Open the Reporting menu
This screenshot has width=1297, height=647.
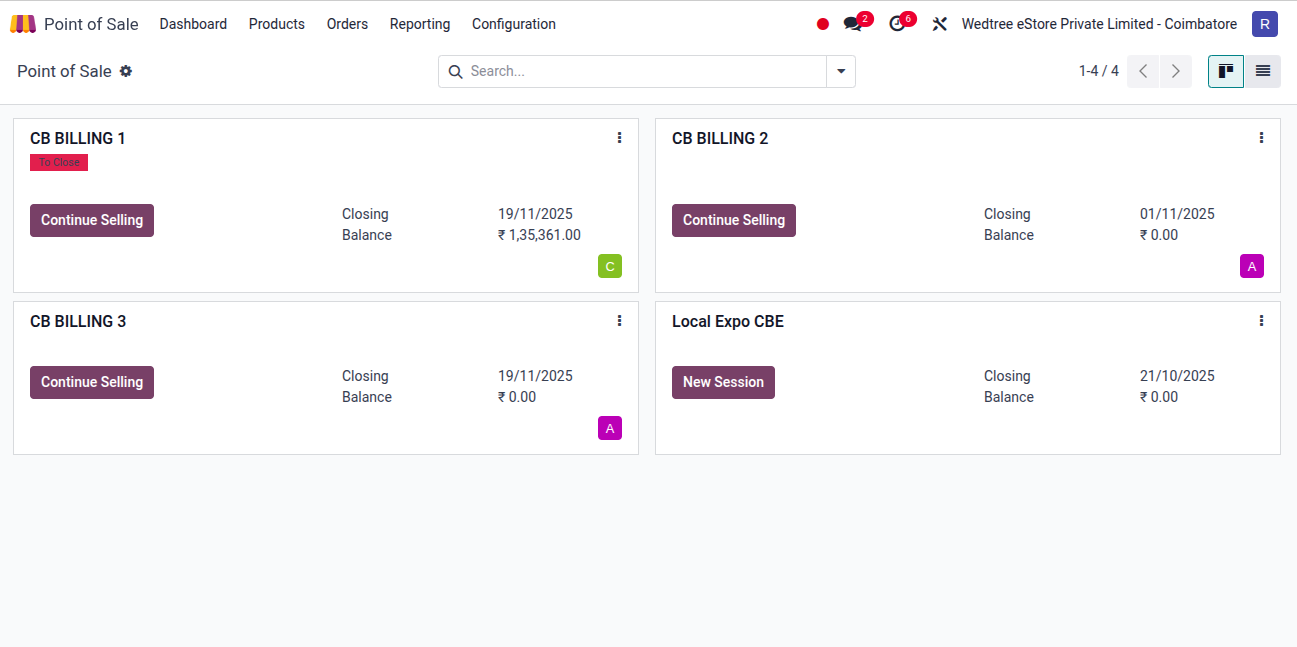420,24
